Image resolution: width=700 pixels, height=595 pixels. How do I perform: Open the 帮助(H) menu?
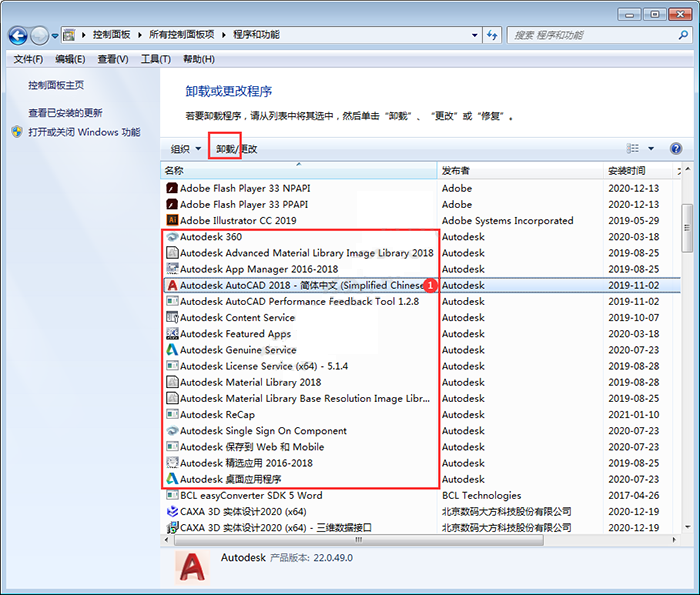[x=199, y=59]
